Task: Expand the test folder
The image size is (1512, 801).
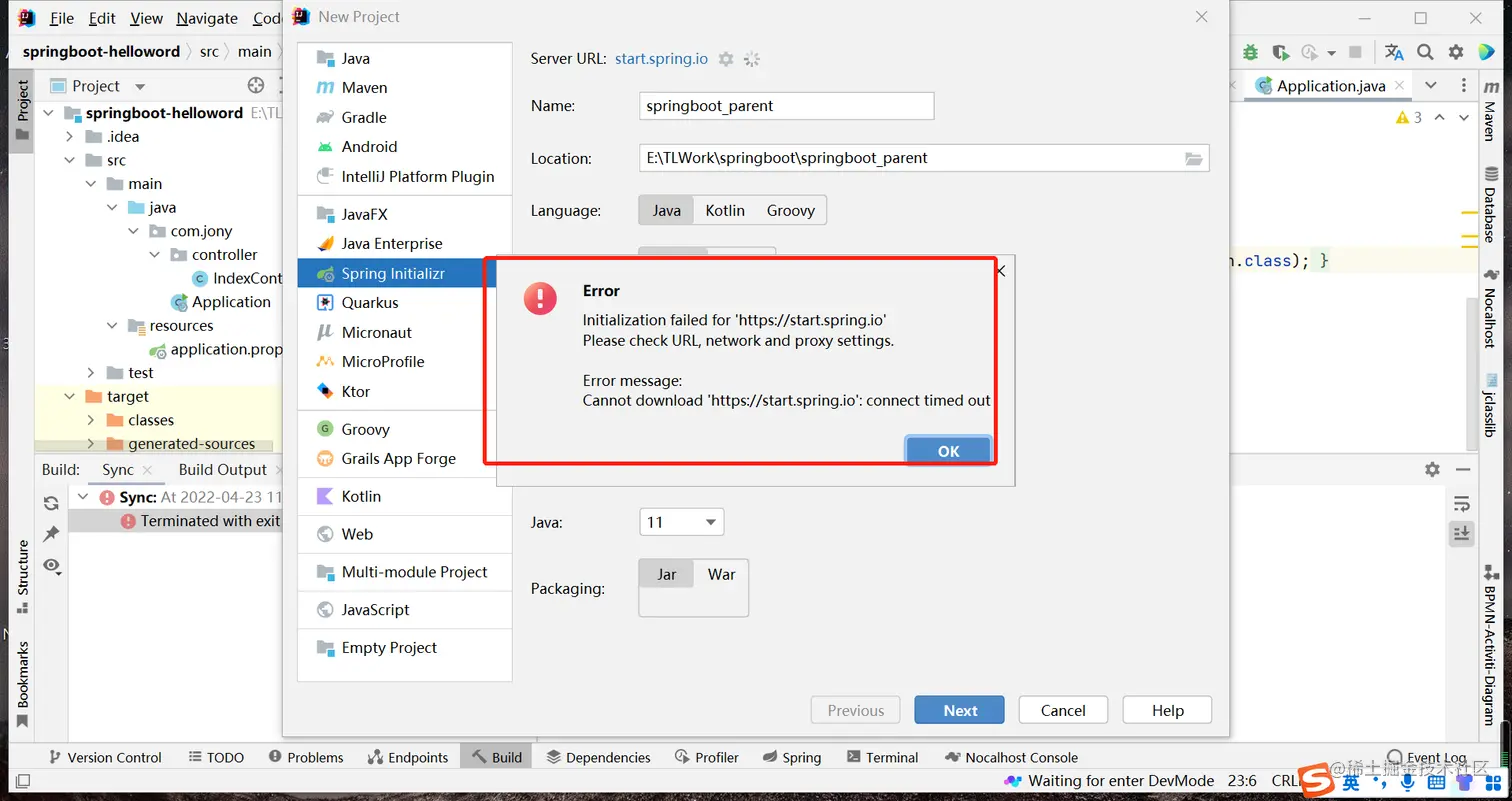Action: [x=91, y=373]
